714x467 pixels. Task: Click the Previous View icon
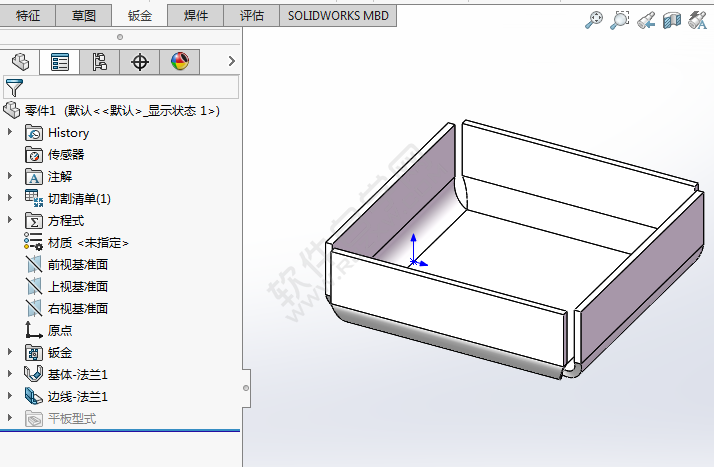[646, 20]
